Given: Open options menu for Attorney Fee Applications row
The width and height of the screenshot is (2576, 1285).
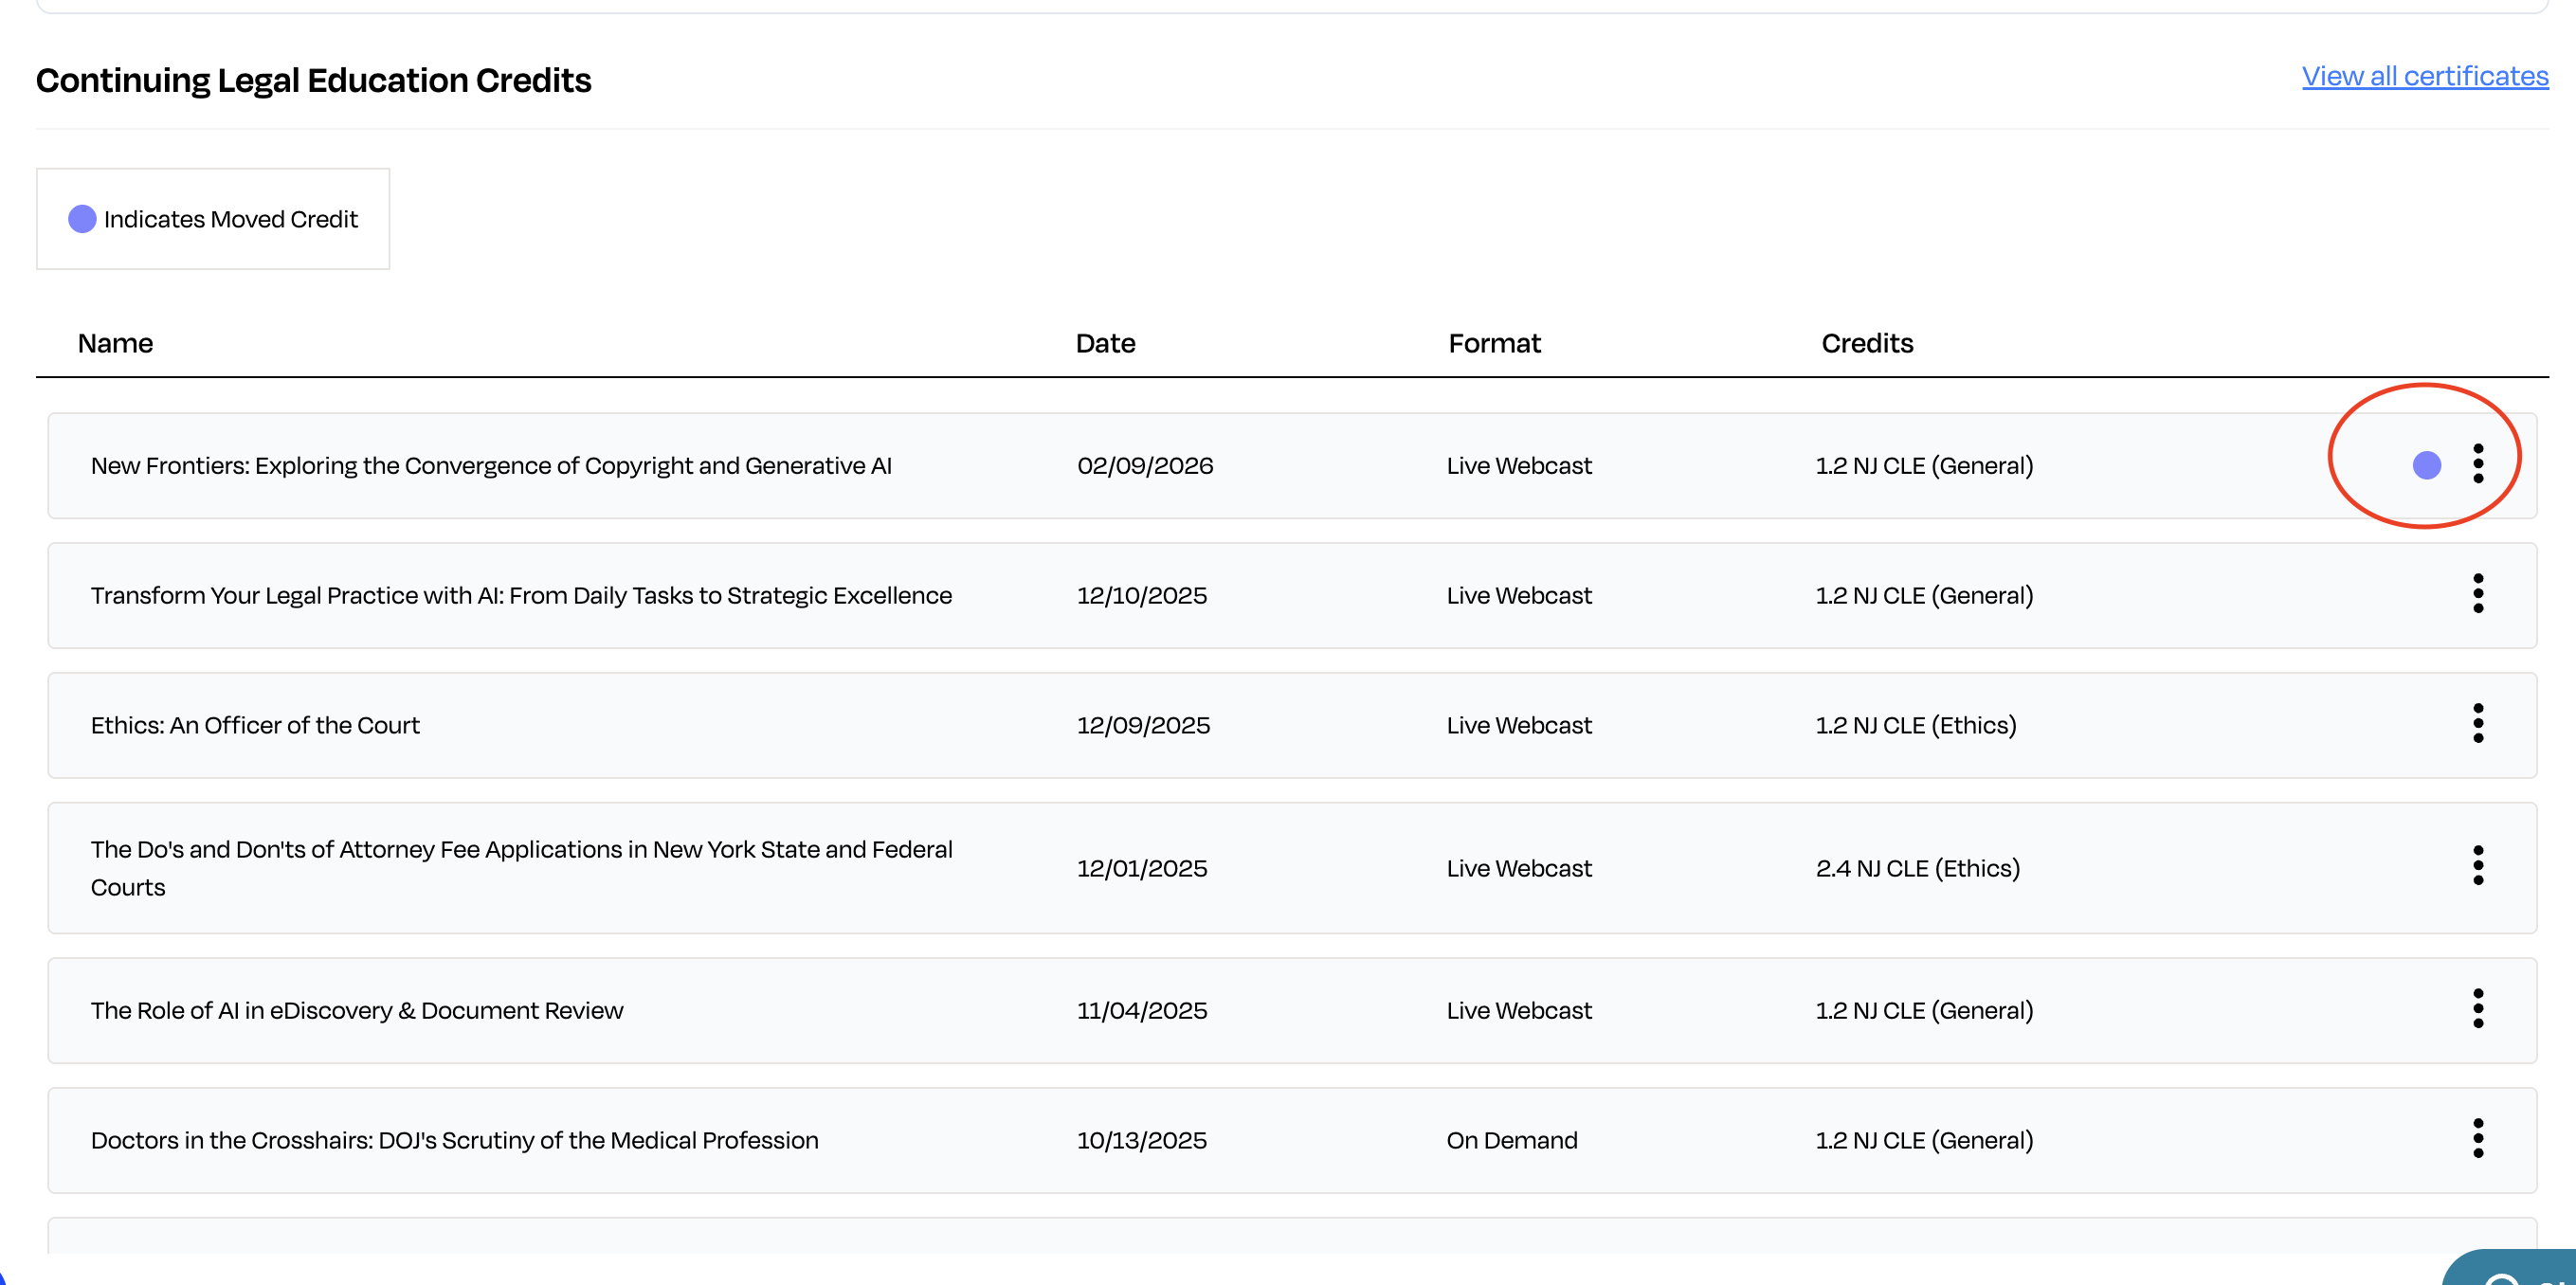Looking at the screenshot, I should pos(2478,866).
